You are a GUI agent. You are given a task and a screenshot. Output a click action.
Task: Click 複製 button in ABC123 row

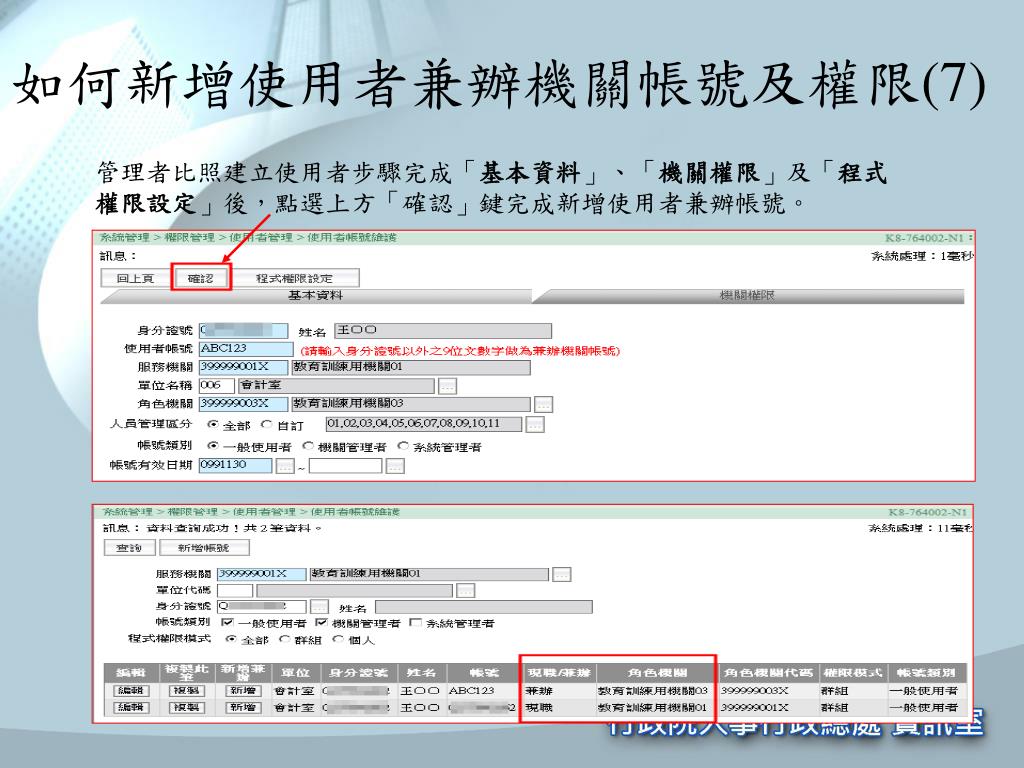[x=187, y=691]
